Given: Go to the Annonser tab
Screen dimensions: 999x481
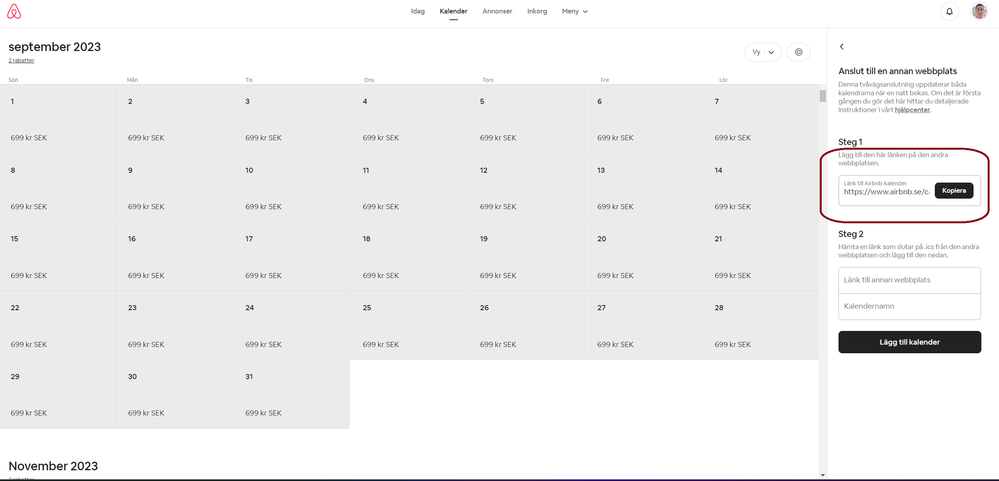Looking at the screenshot, I should (497, 11).
